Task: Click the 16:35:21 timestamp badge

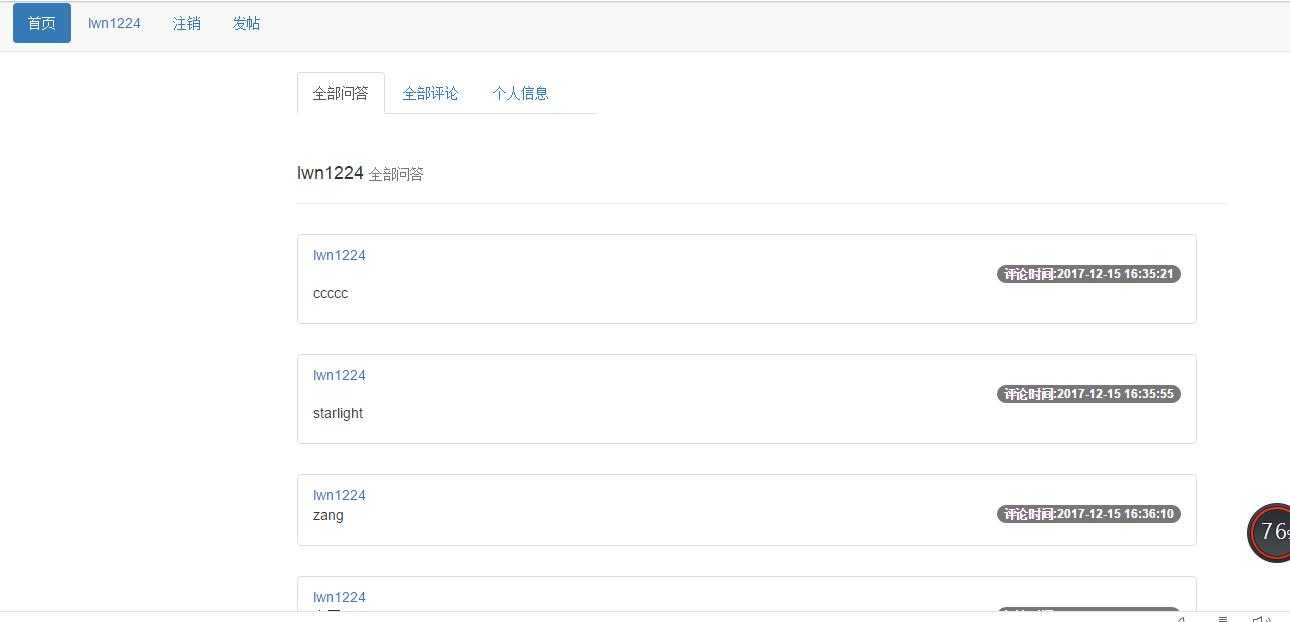Action: (1088, 274)
